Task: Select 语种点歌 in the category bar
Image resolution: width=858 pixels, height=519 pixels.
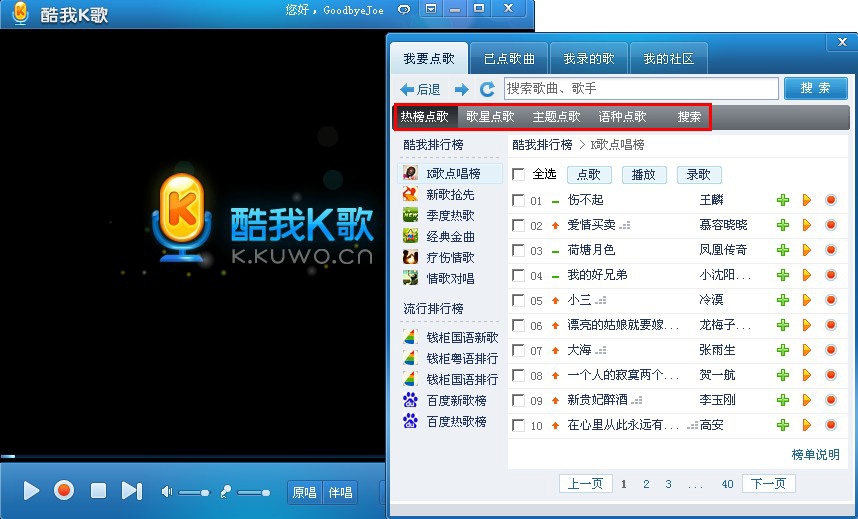Action: coord(622,117)
